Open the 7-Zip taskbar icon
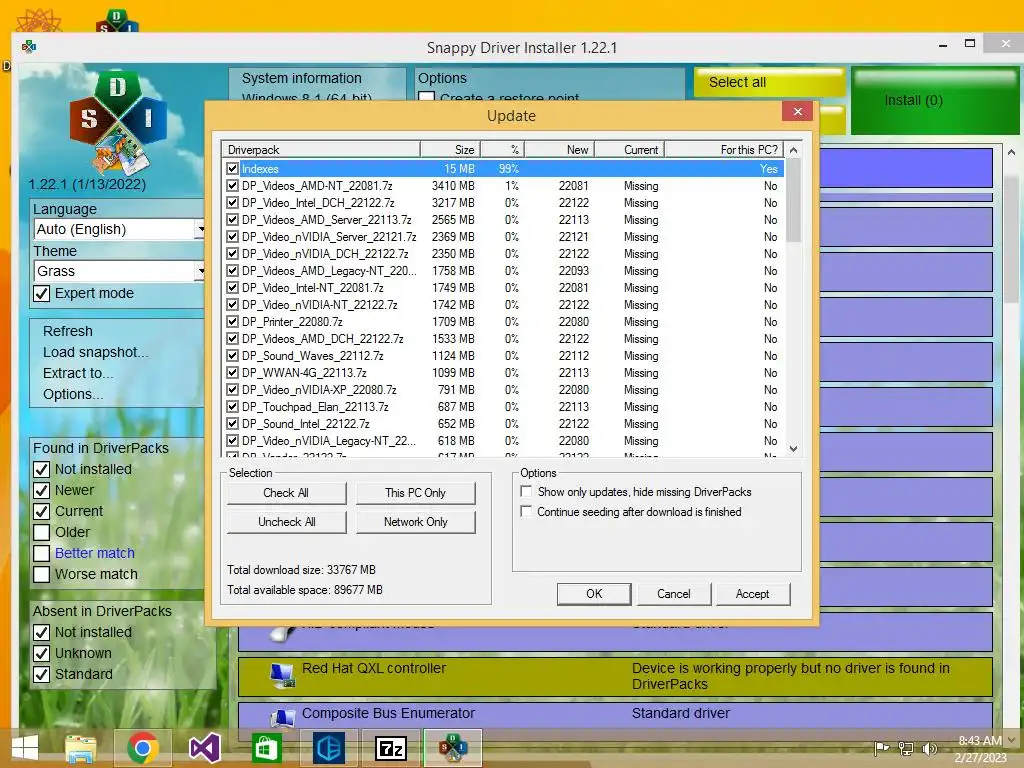The image size is (1024, 768). pyautogui.click(x=391, y=748)
